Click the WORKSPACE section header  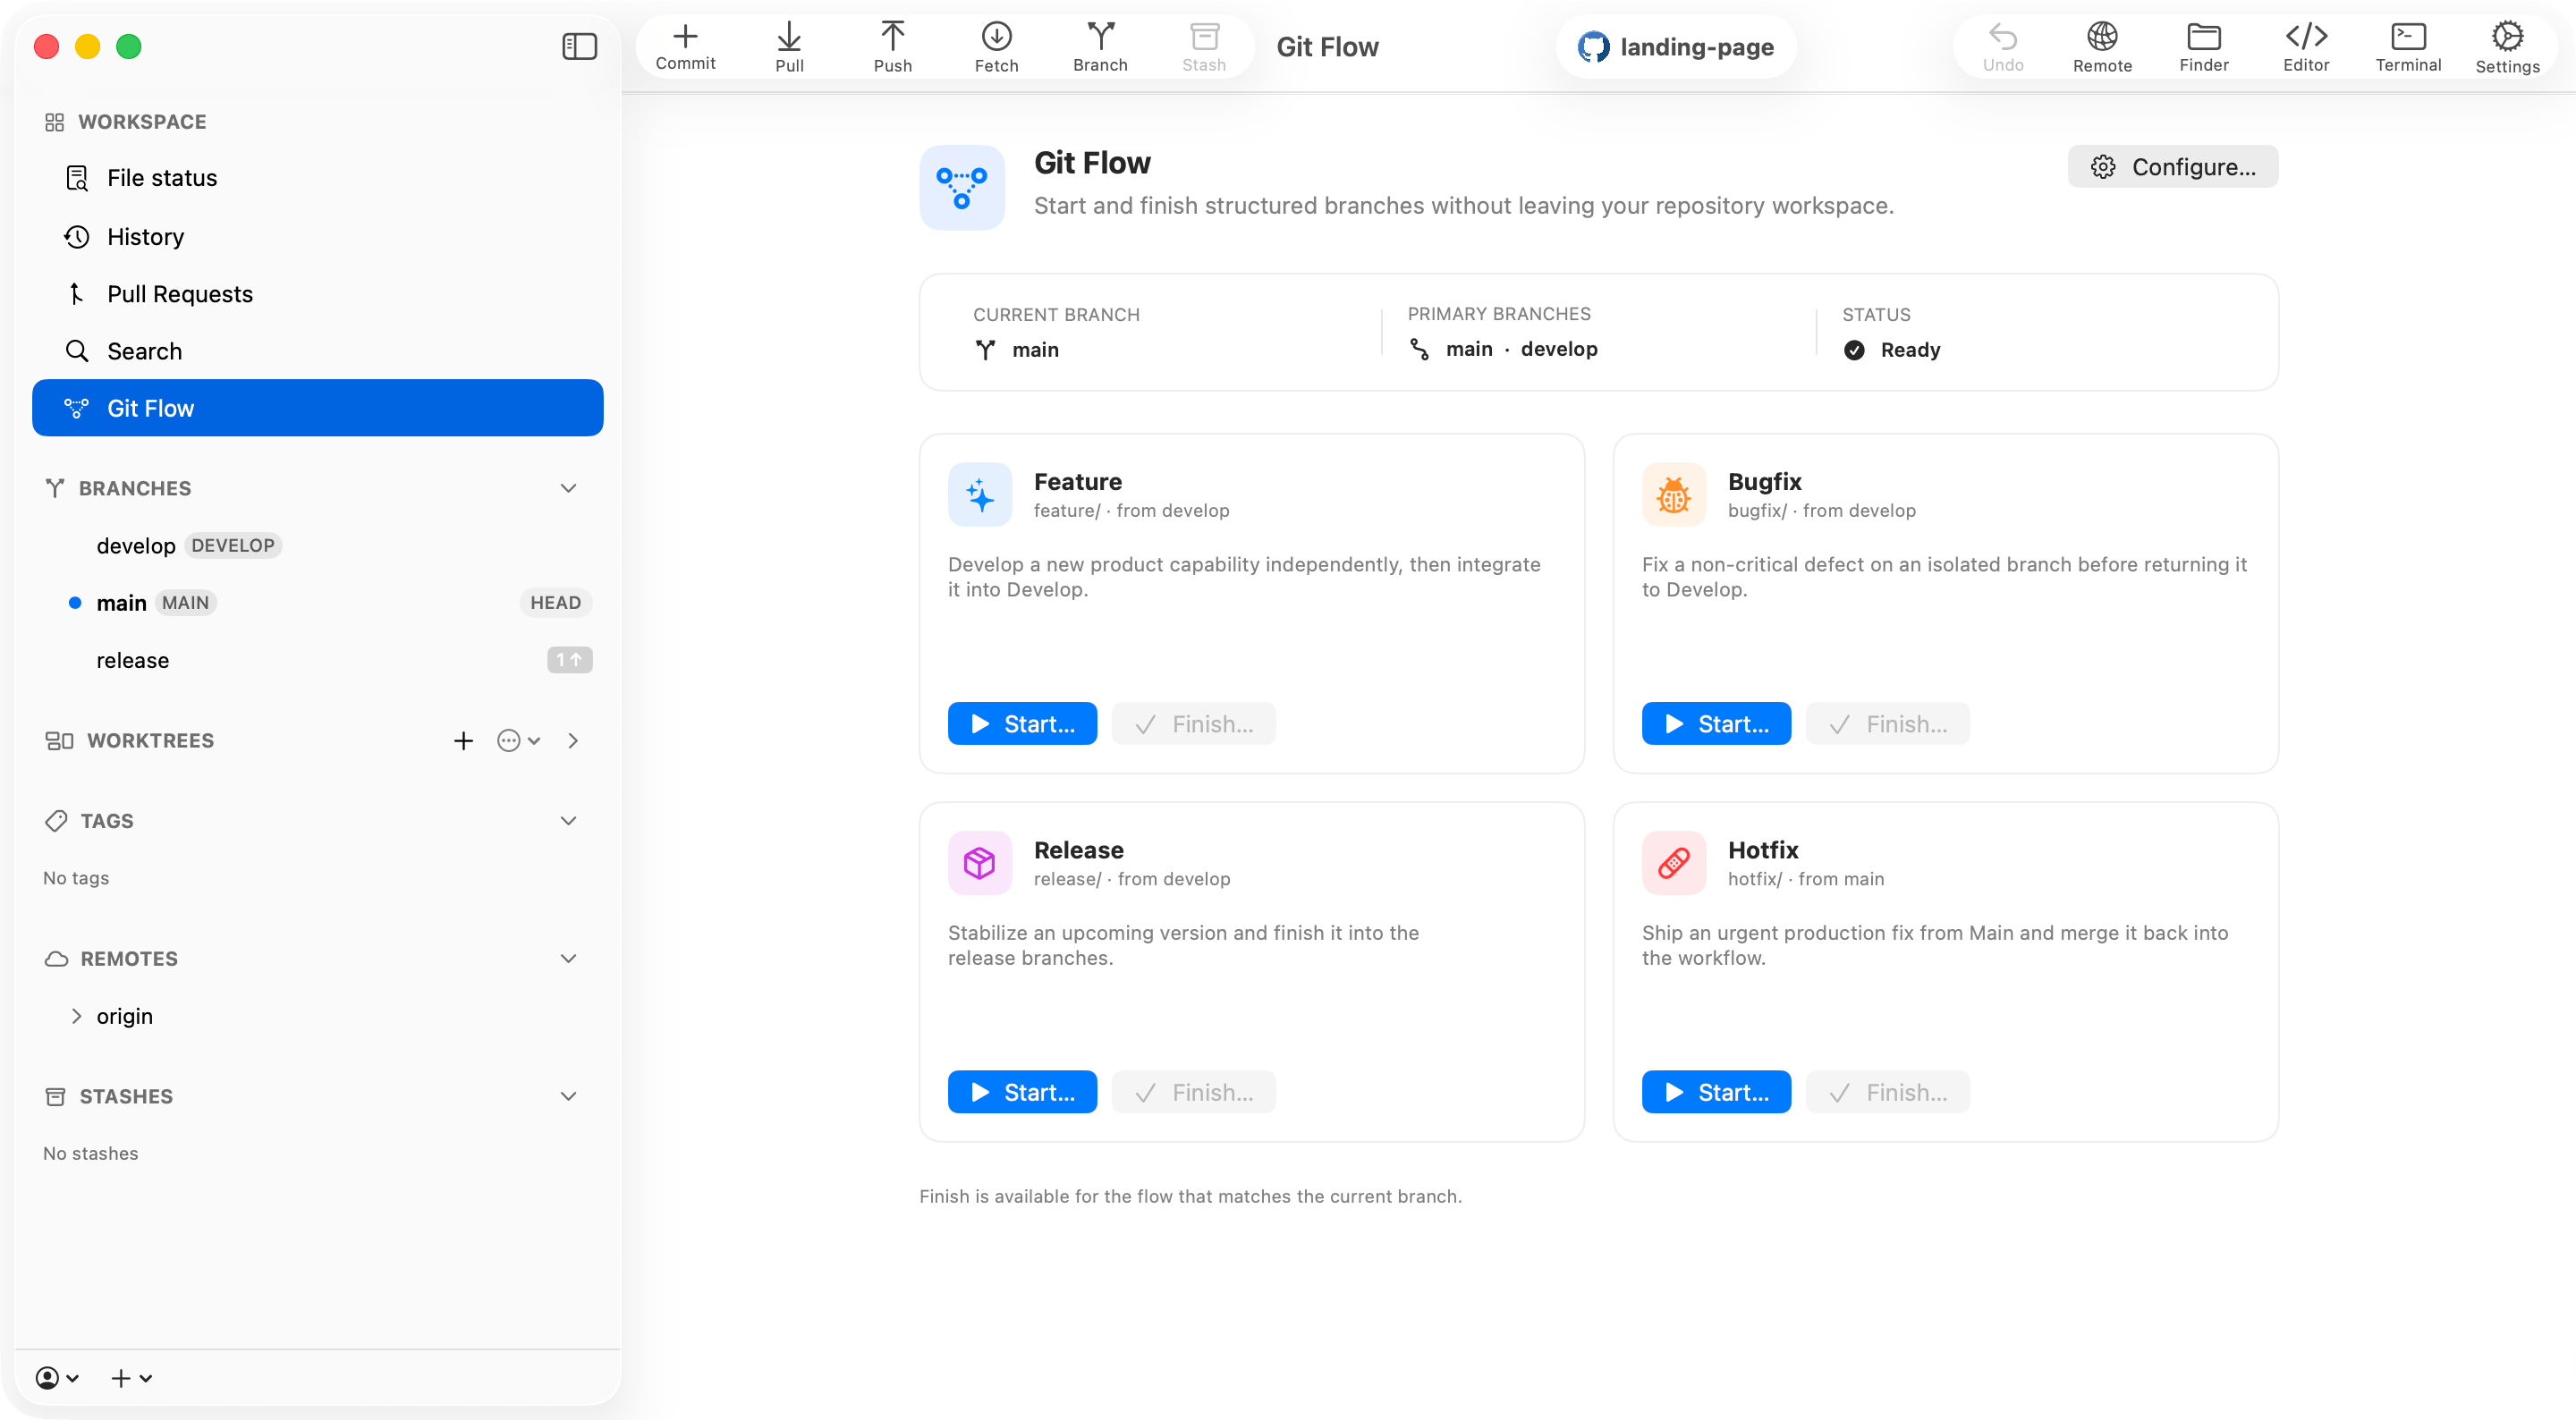tap(125, 122)
